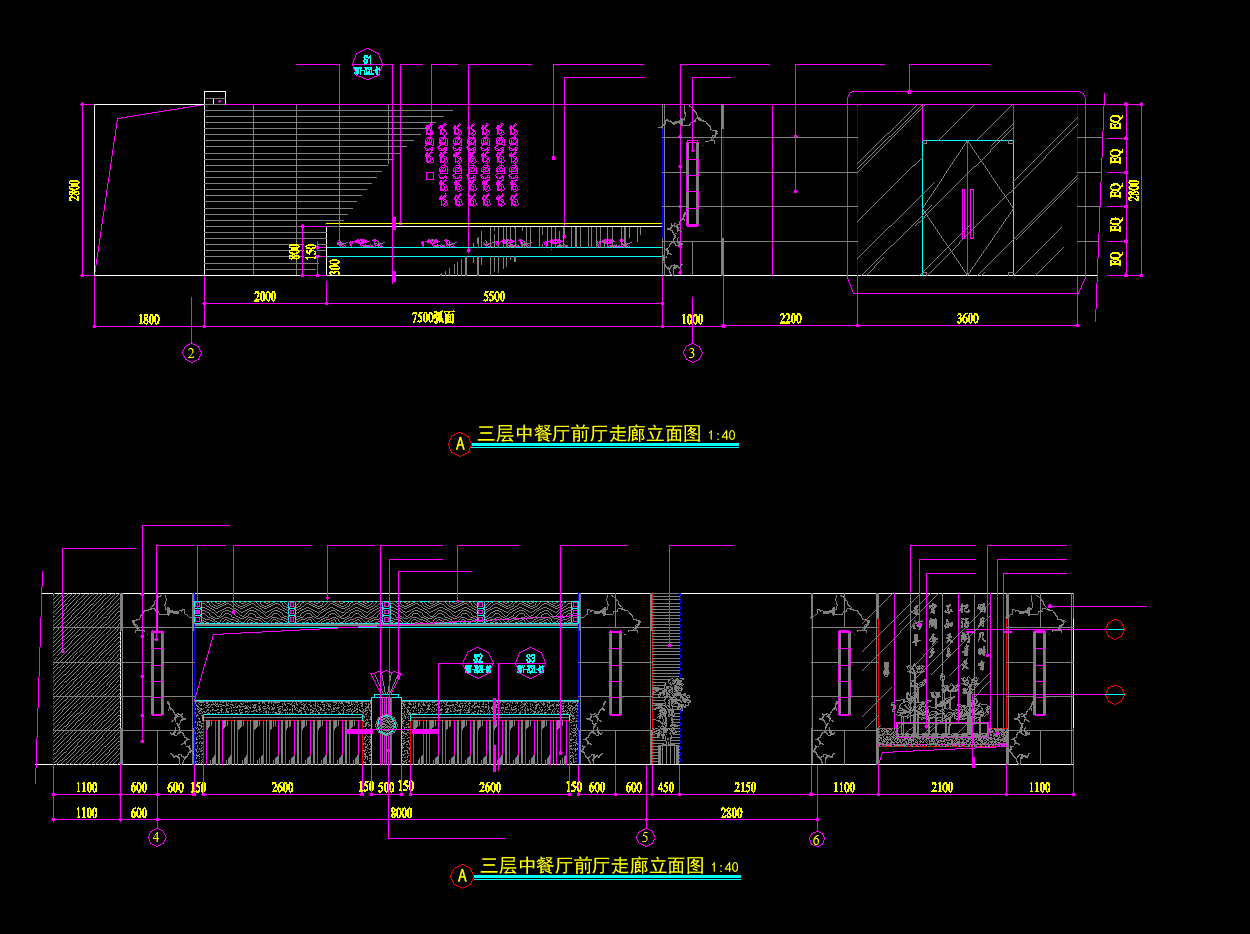Select the S2 hexagon detail marker
This screenshot has width=1250, height=934.
click(479, 663)
